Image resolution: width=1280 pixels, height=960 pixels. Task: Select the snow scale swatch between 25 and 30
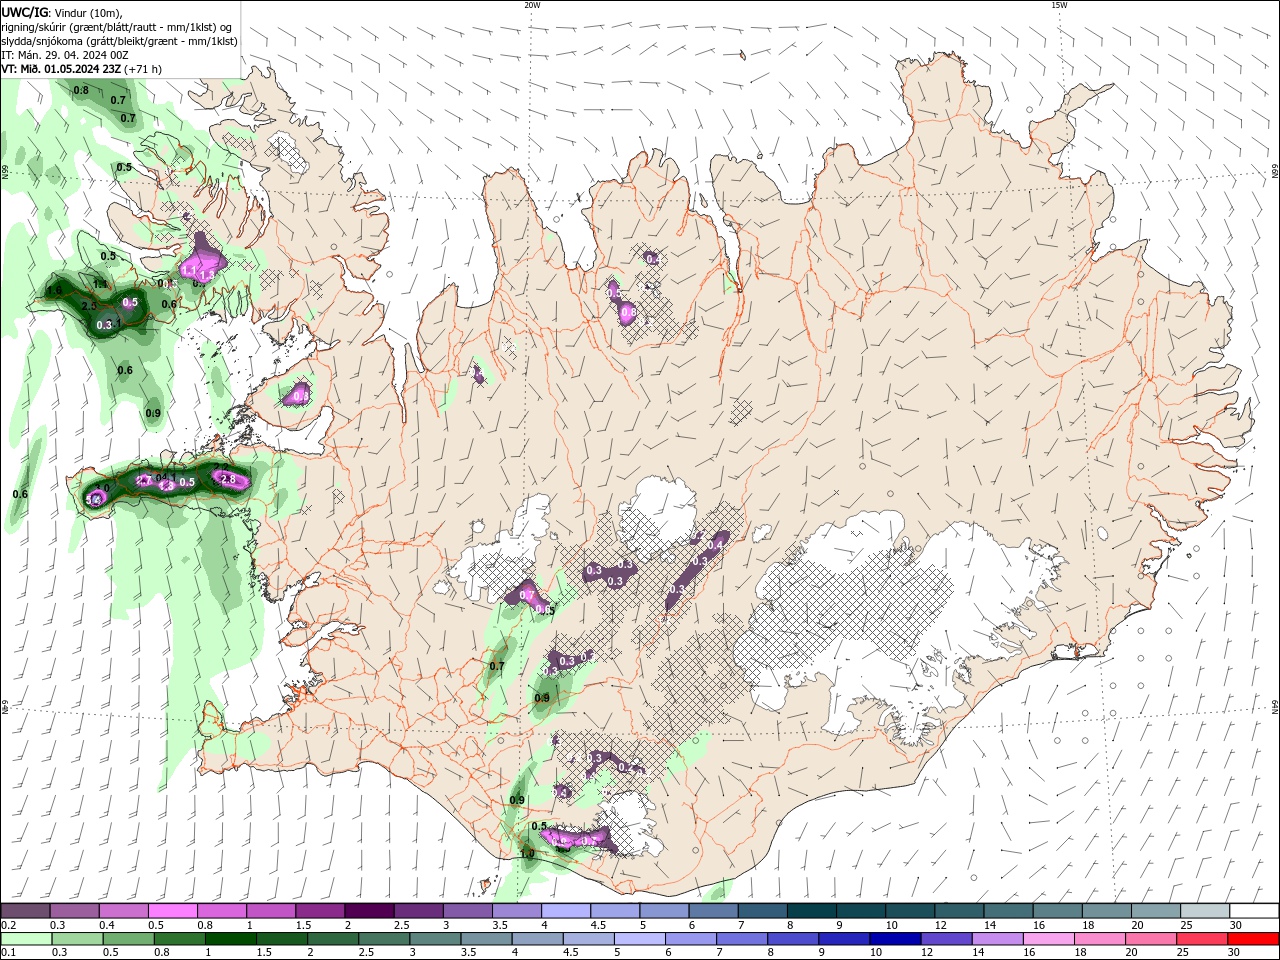1206,910
